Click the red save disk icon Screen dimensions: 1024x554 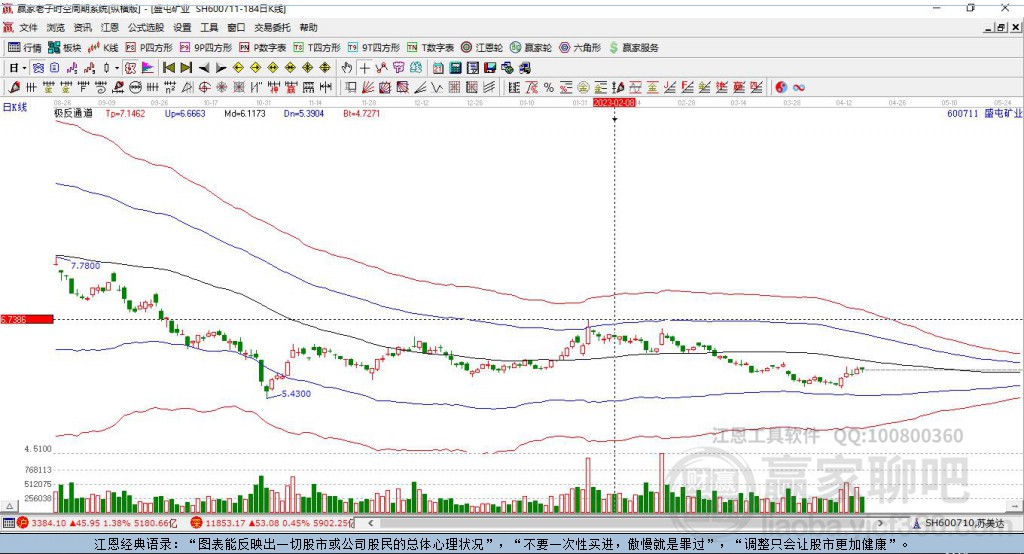pos(490,68)
